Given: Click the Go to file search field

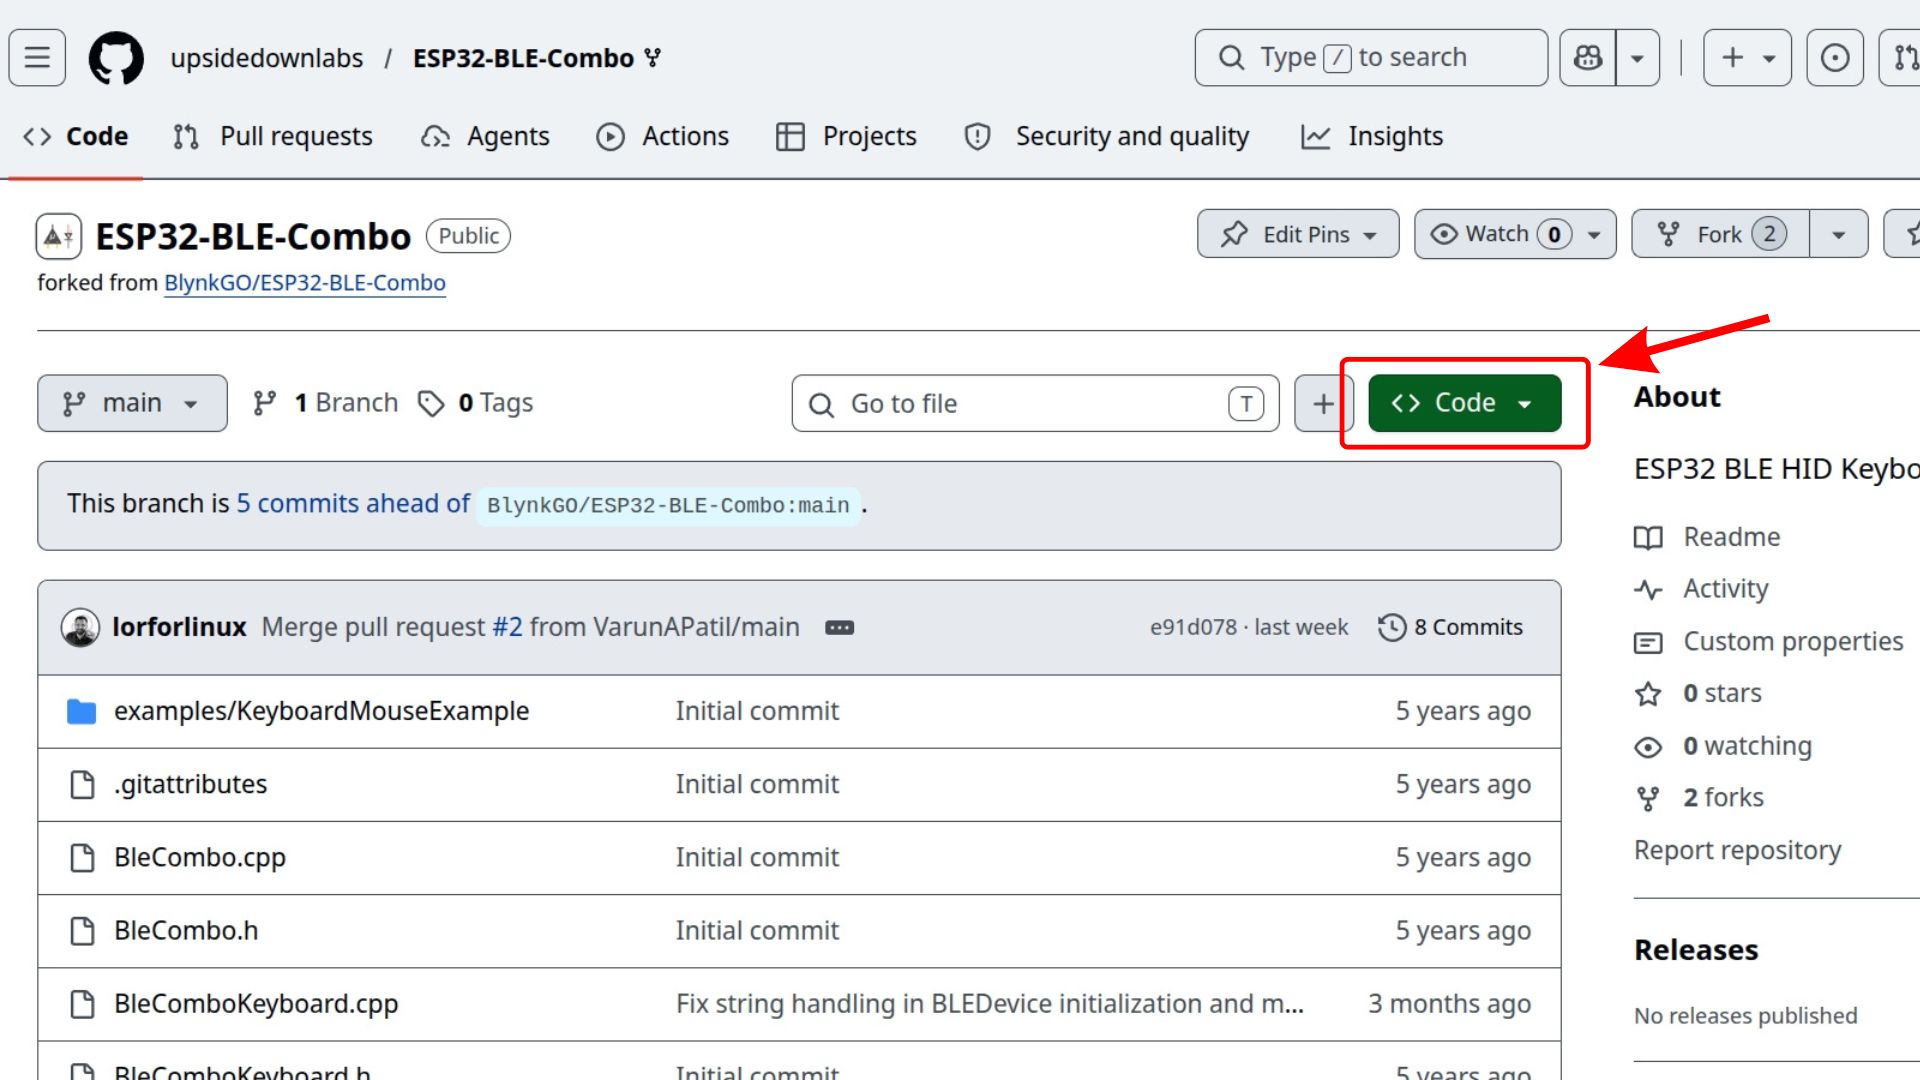Looking at the screenshot, I should 1035,404.
